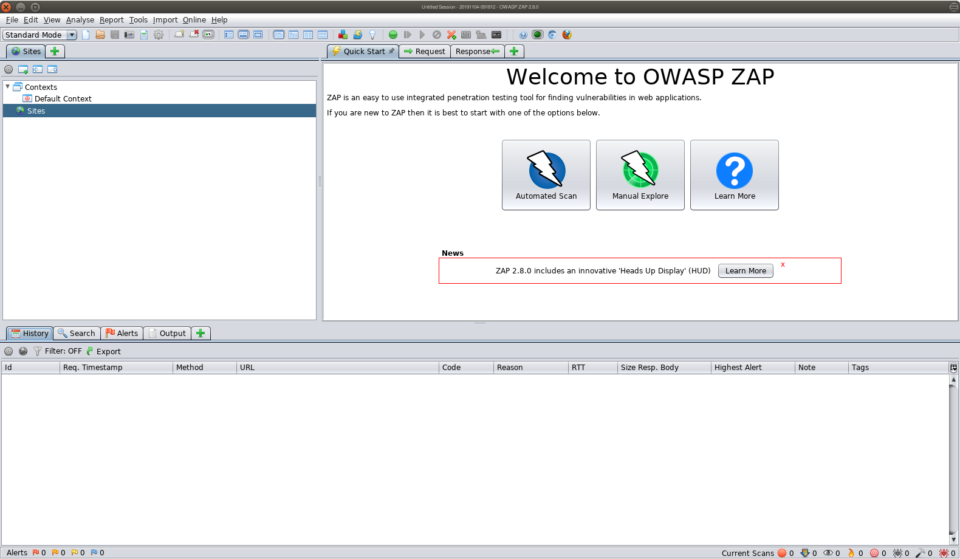
Task: Click the Export Context icon in Sites panel
Action: [x=53, y=69]
